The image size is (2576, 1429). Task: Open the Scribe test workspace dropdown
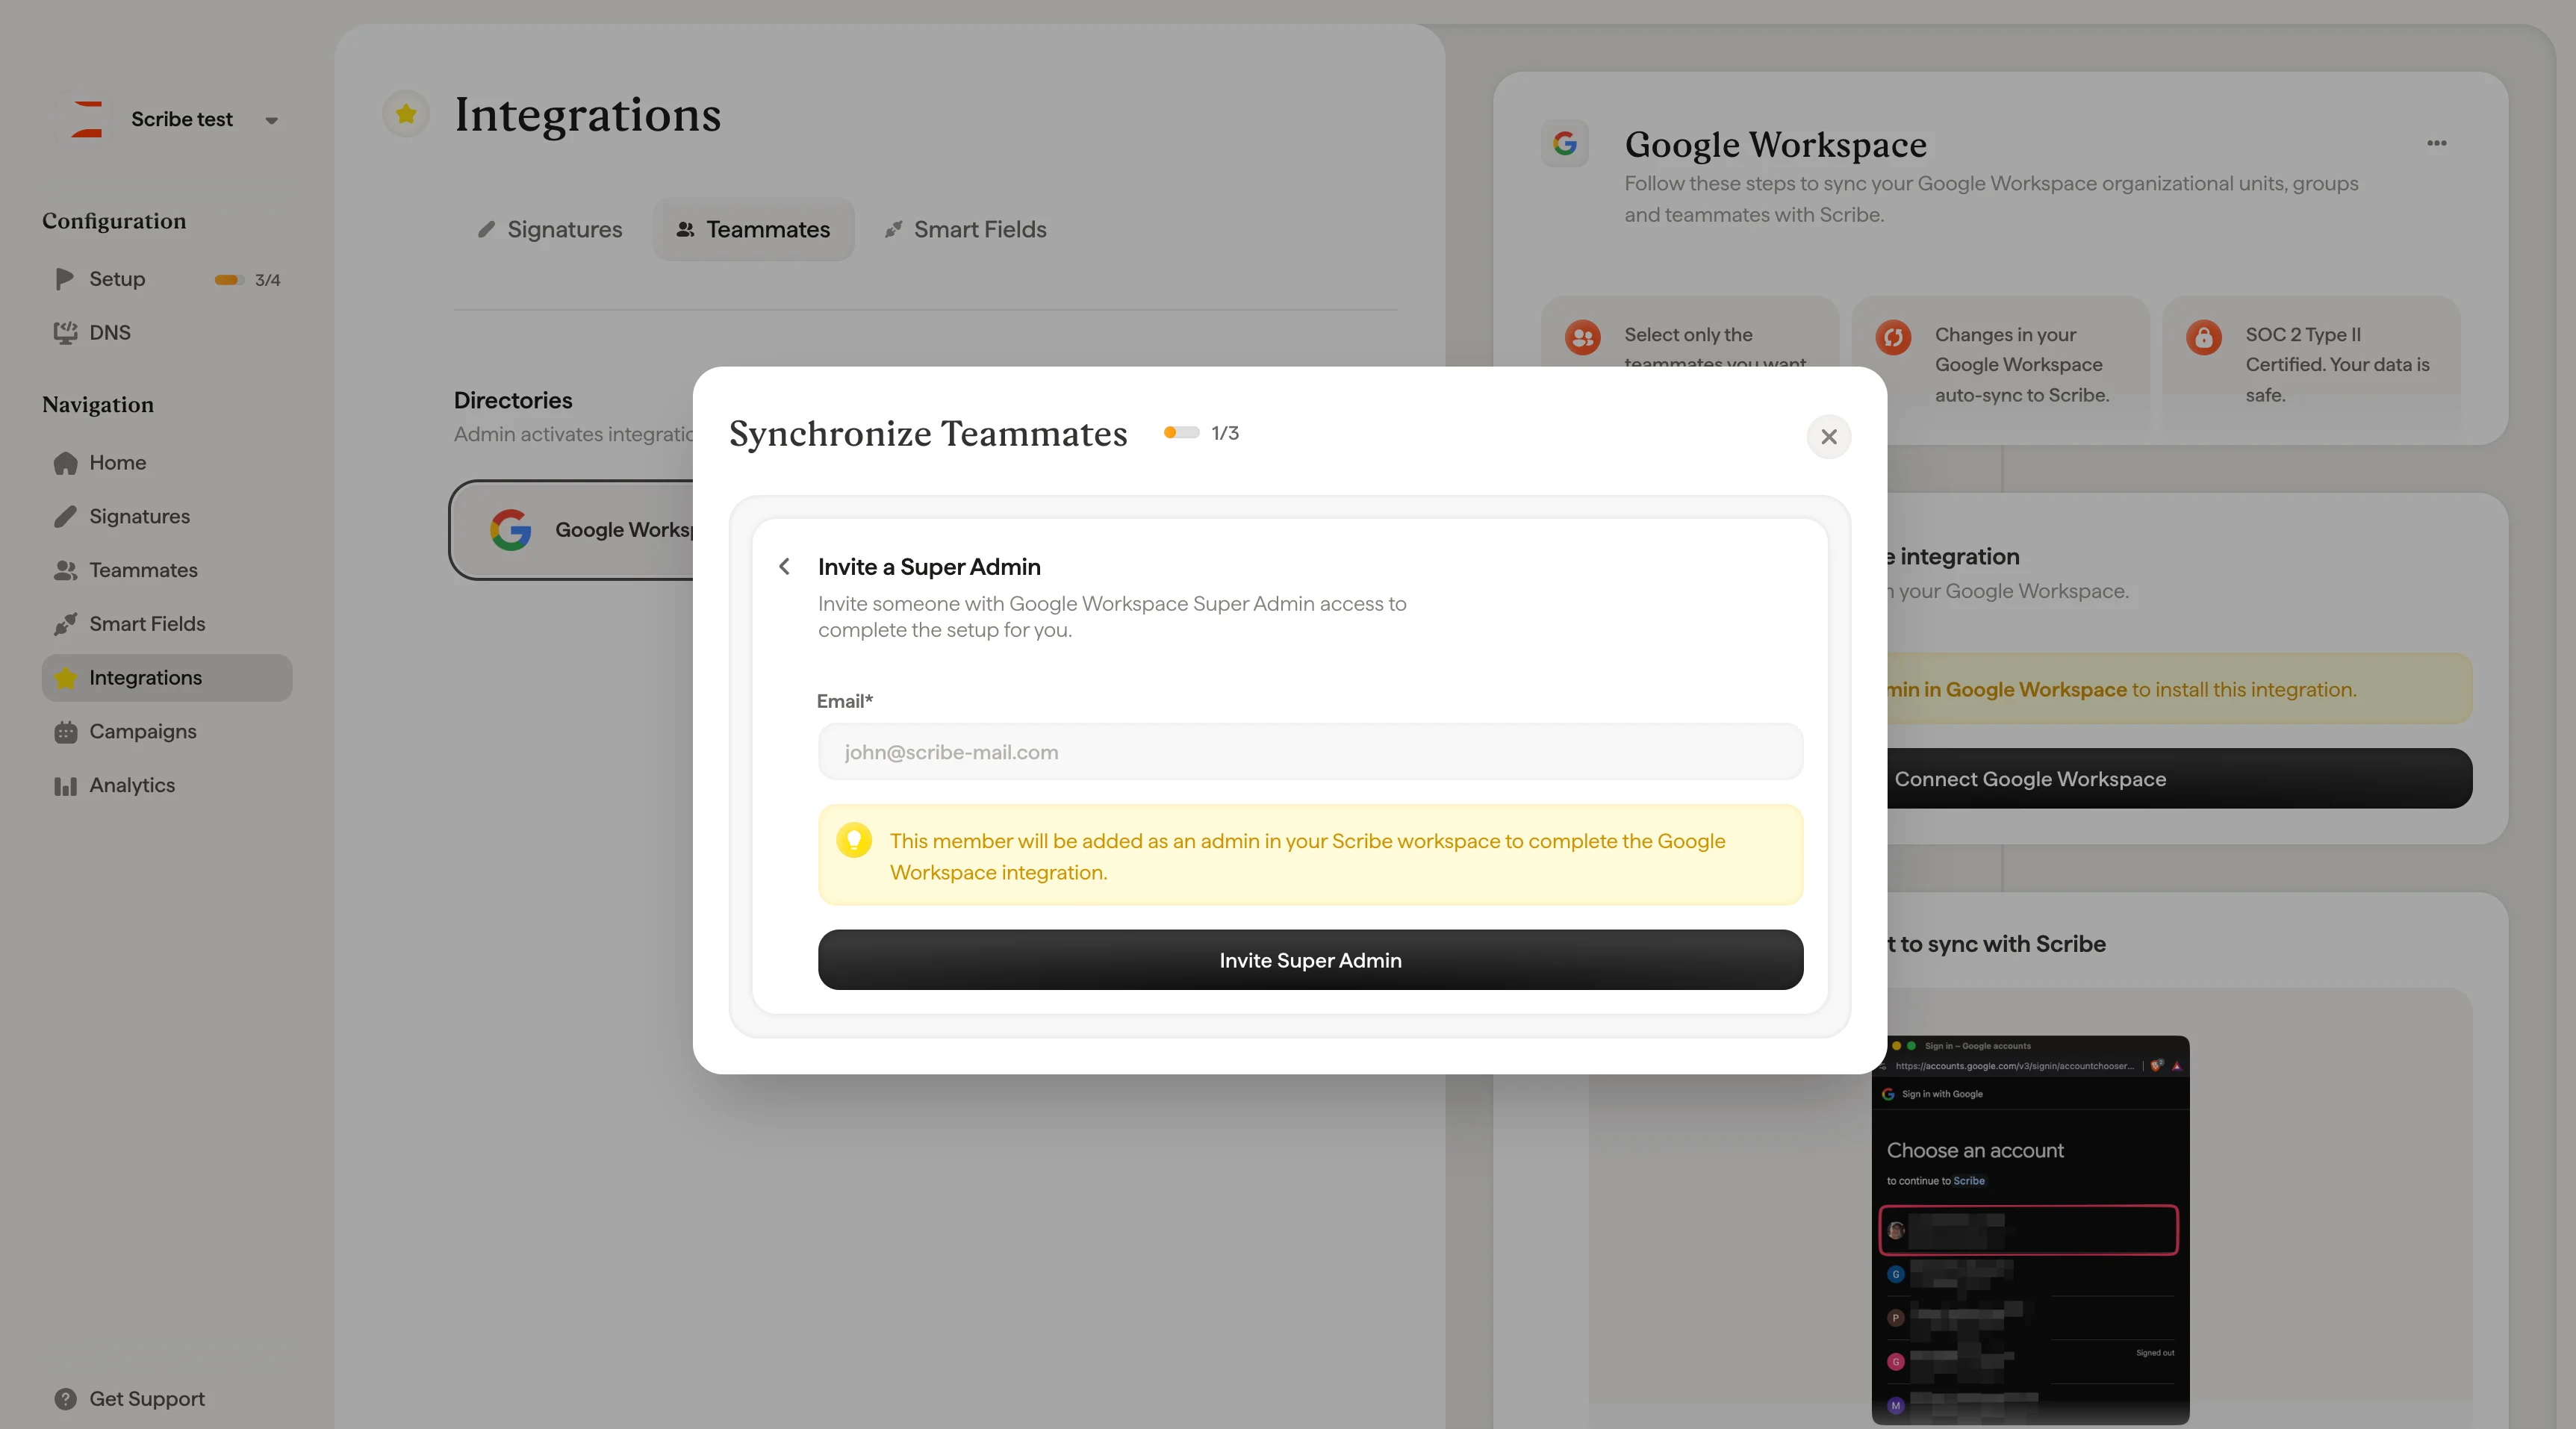pos(271,120)
